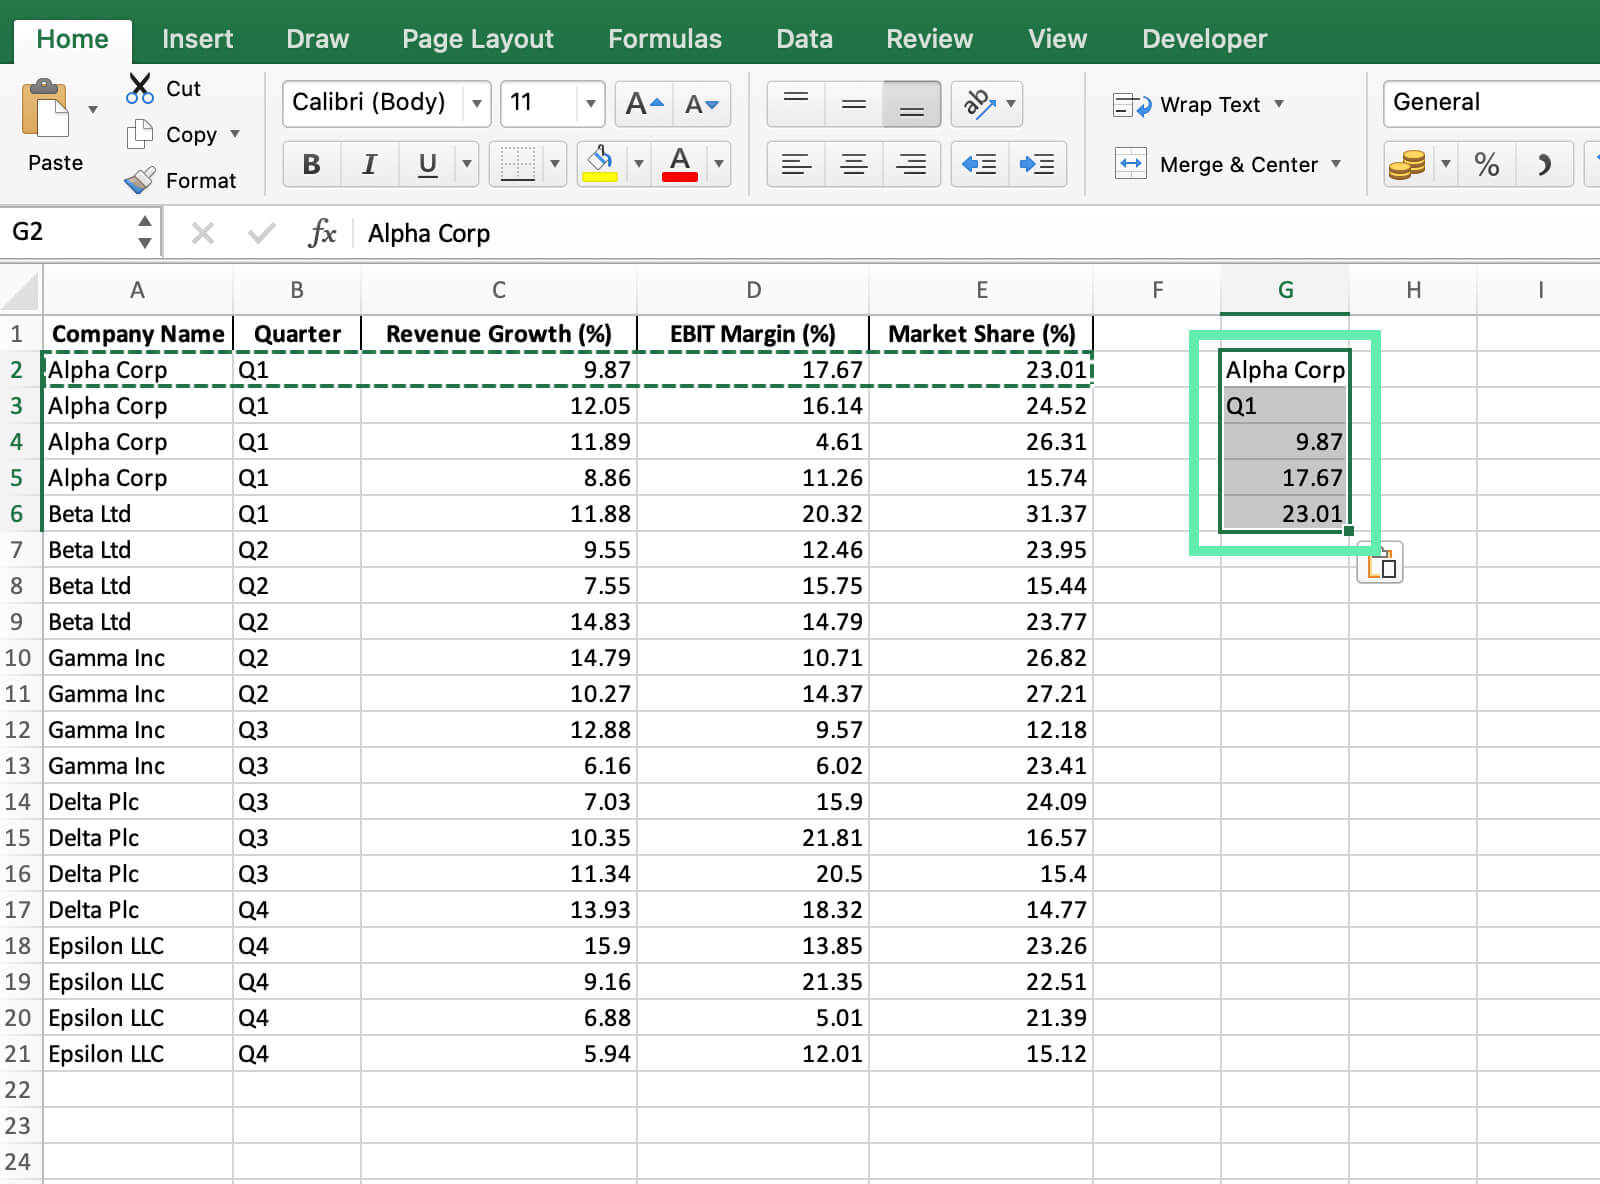Screen dimensions: 1600x1184
Task: Increase font size with the larger A icon
Action: click(644, 103)
